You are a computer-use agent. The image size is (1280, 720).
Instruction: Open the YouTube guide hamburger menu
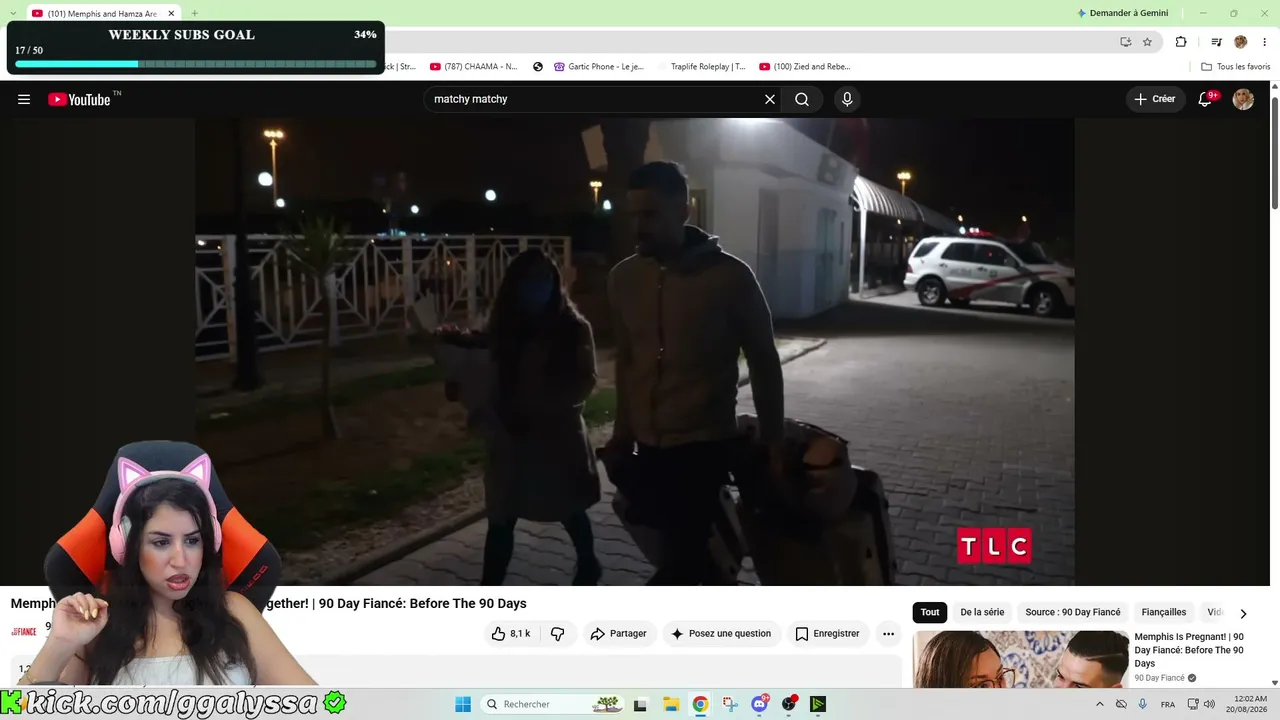tap(24, 99)
